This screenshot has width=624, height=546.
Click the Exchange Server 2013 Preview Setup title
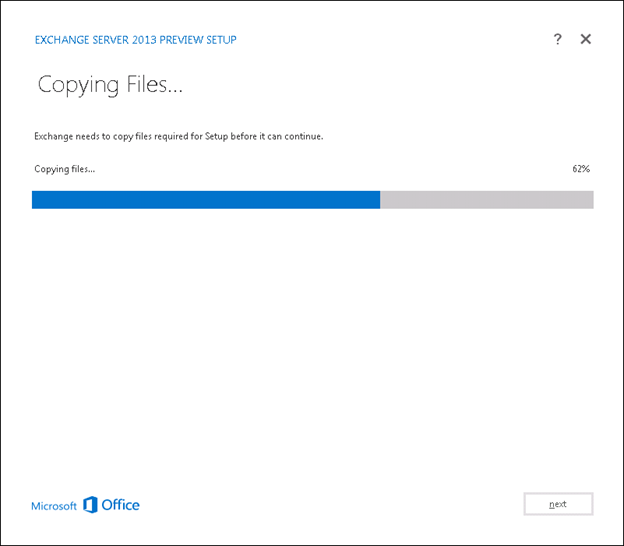point(135,40)
